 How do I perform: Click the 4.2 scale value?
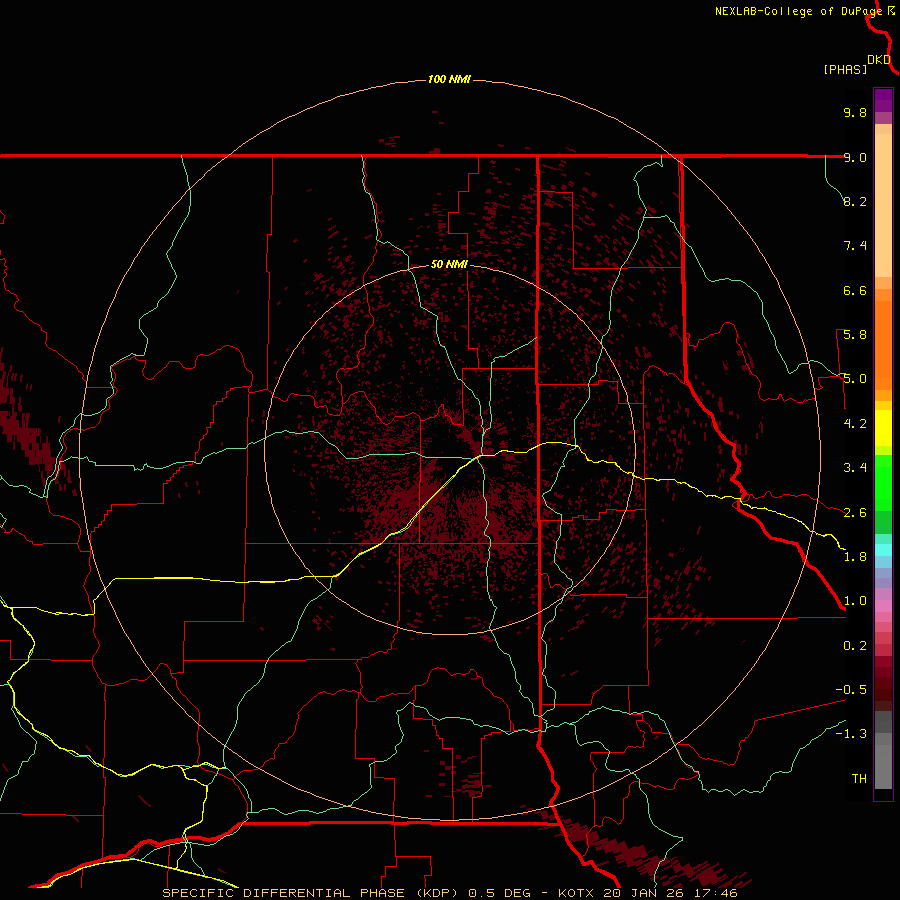pyautogui.click(x=855, y=424)
